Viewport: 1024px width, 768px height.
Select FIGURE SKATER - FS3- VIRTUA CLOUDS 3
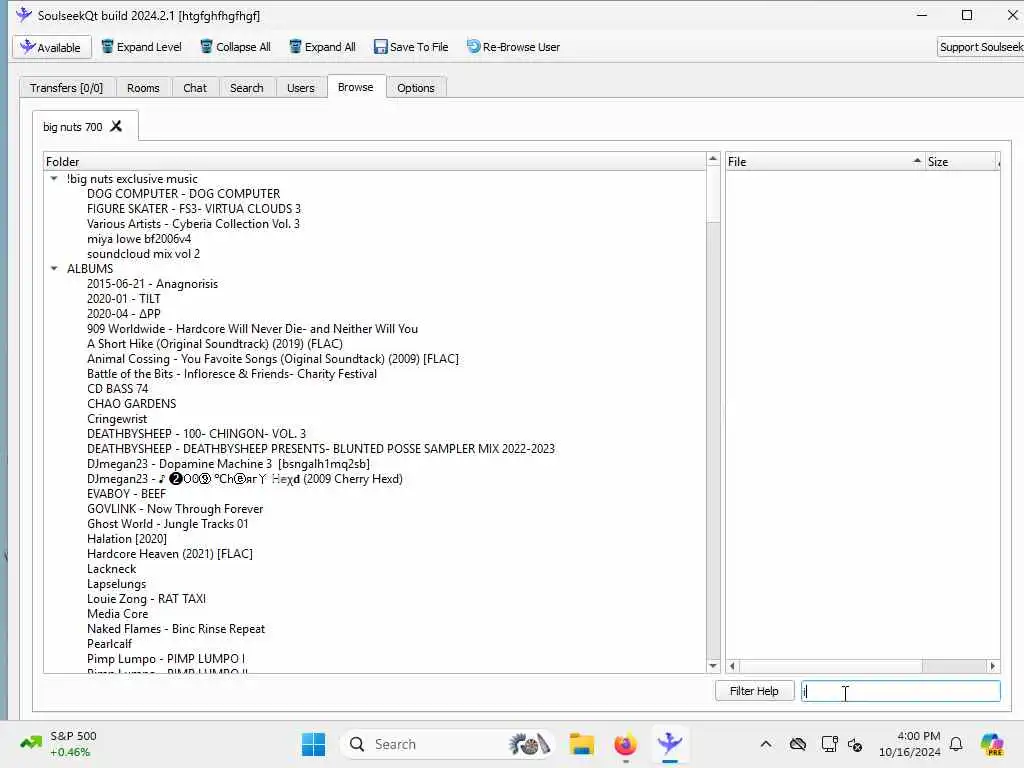[x=194, y=208]
